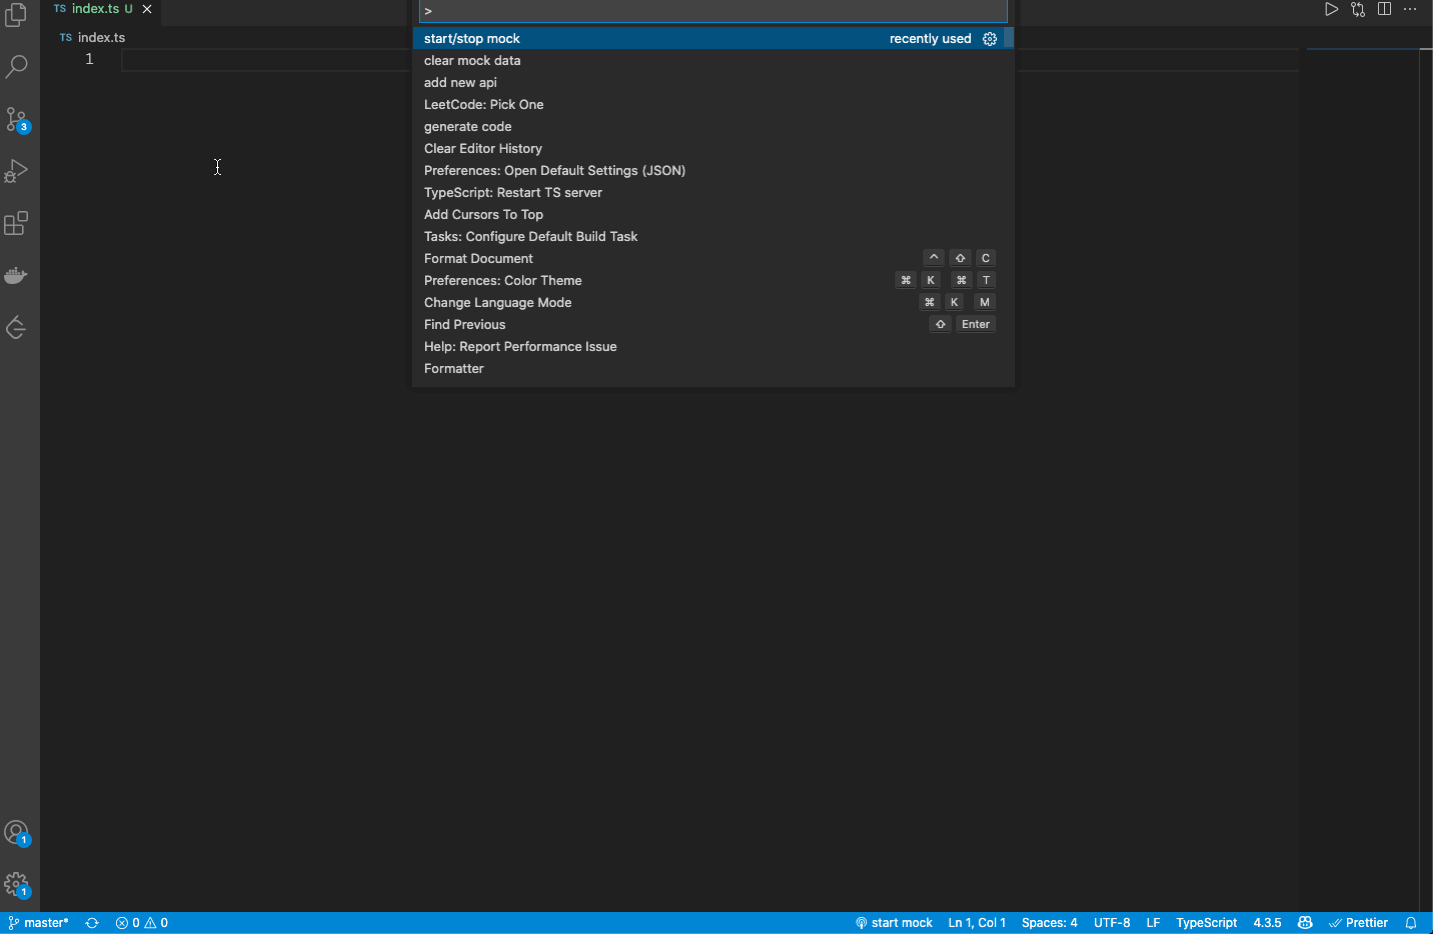Viewport: 1433px width, 934px height.
Task: Choose Tasks: Configure Default Build Task
Action: pyautogui.click(x=713, y=237)
